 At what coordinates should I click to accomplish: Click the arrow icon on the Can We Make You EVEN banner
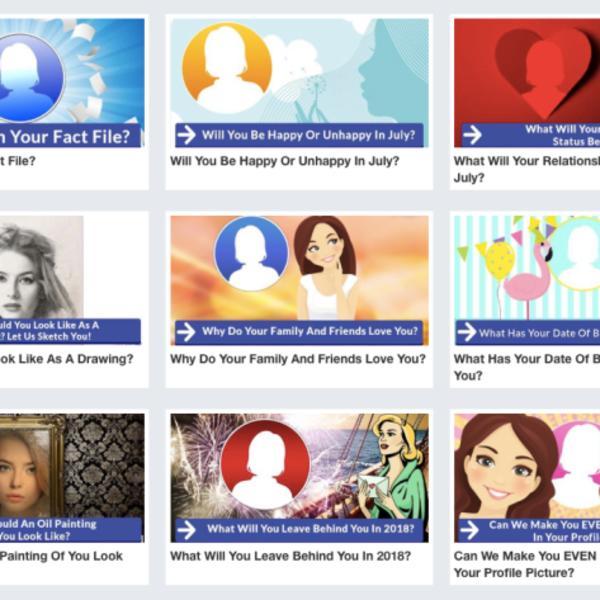[470, 530]
